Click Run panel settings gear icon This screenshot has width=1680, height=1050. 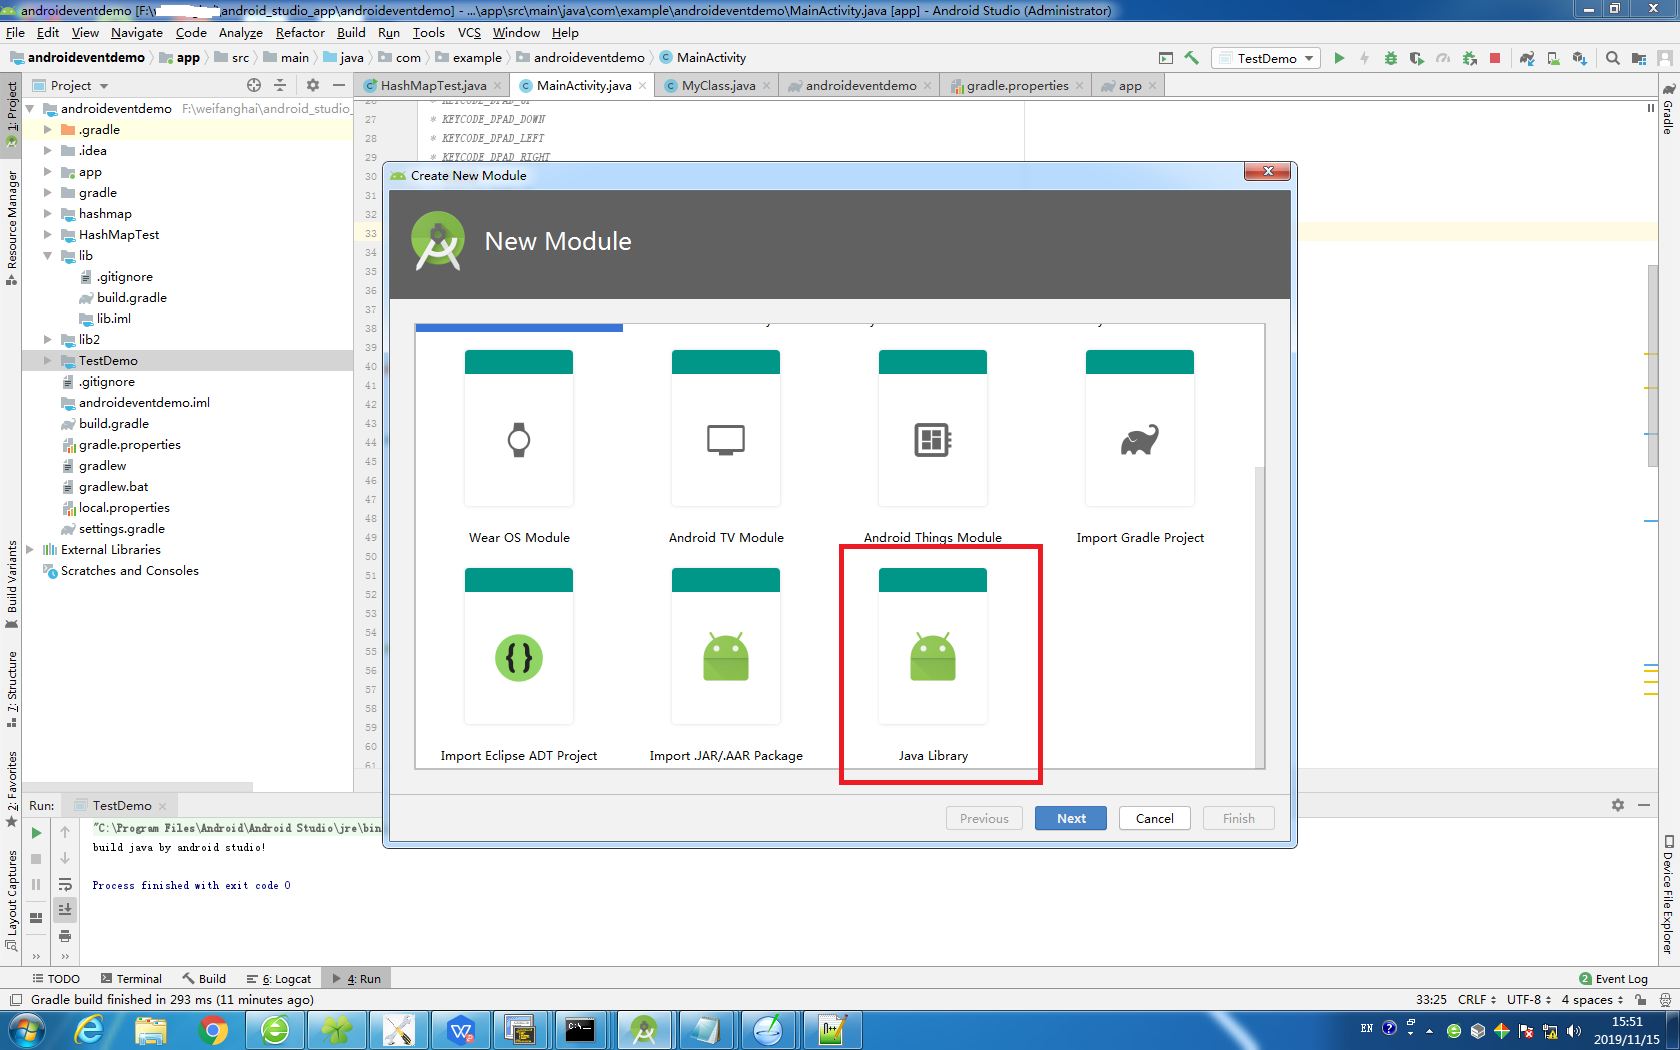point(1618,805)
